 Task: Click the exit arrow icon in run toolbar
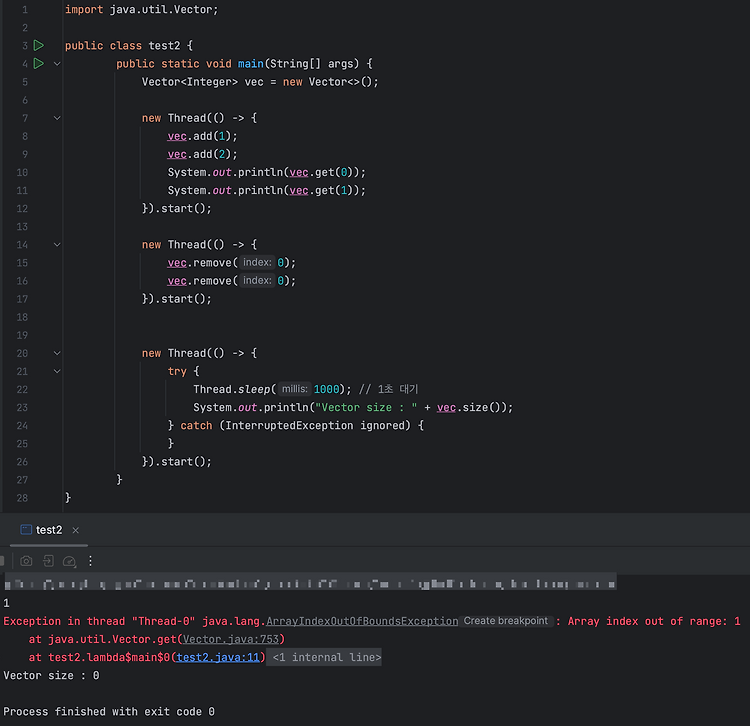(x=48, y=561)
